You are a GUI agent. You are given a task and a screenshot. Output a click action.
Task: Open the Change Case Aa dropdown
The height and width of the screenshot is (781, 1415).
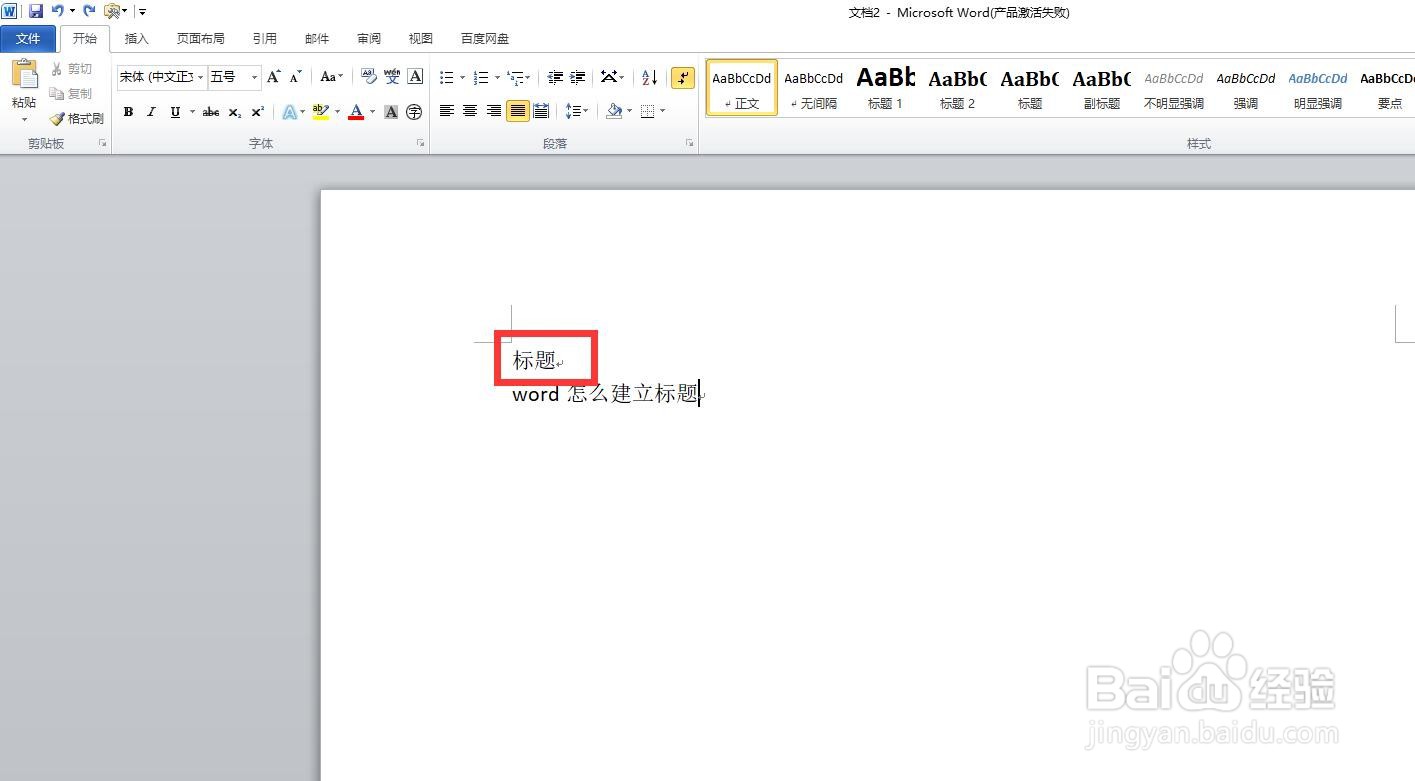click(331, 77)
